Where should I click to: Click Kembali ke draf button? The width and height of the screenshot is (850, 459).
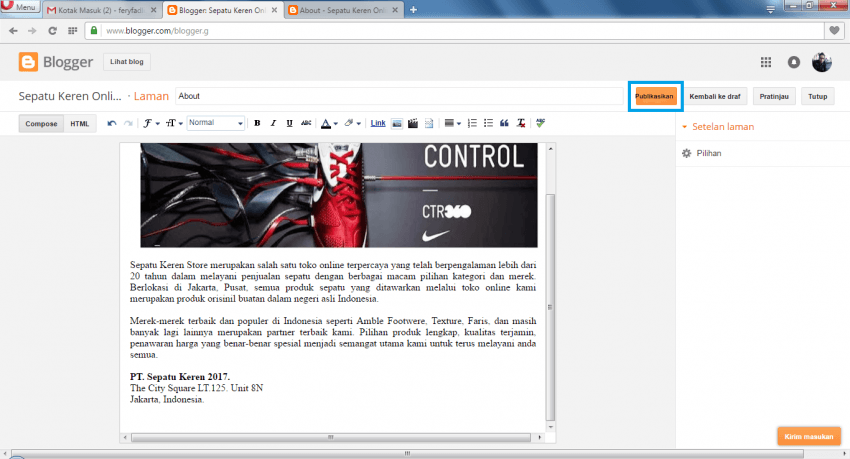714,96
